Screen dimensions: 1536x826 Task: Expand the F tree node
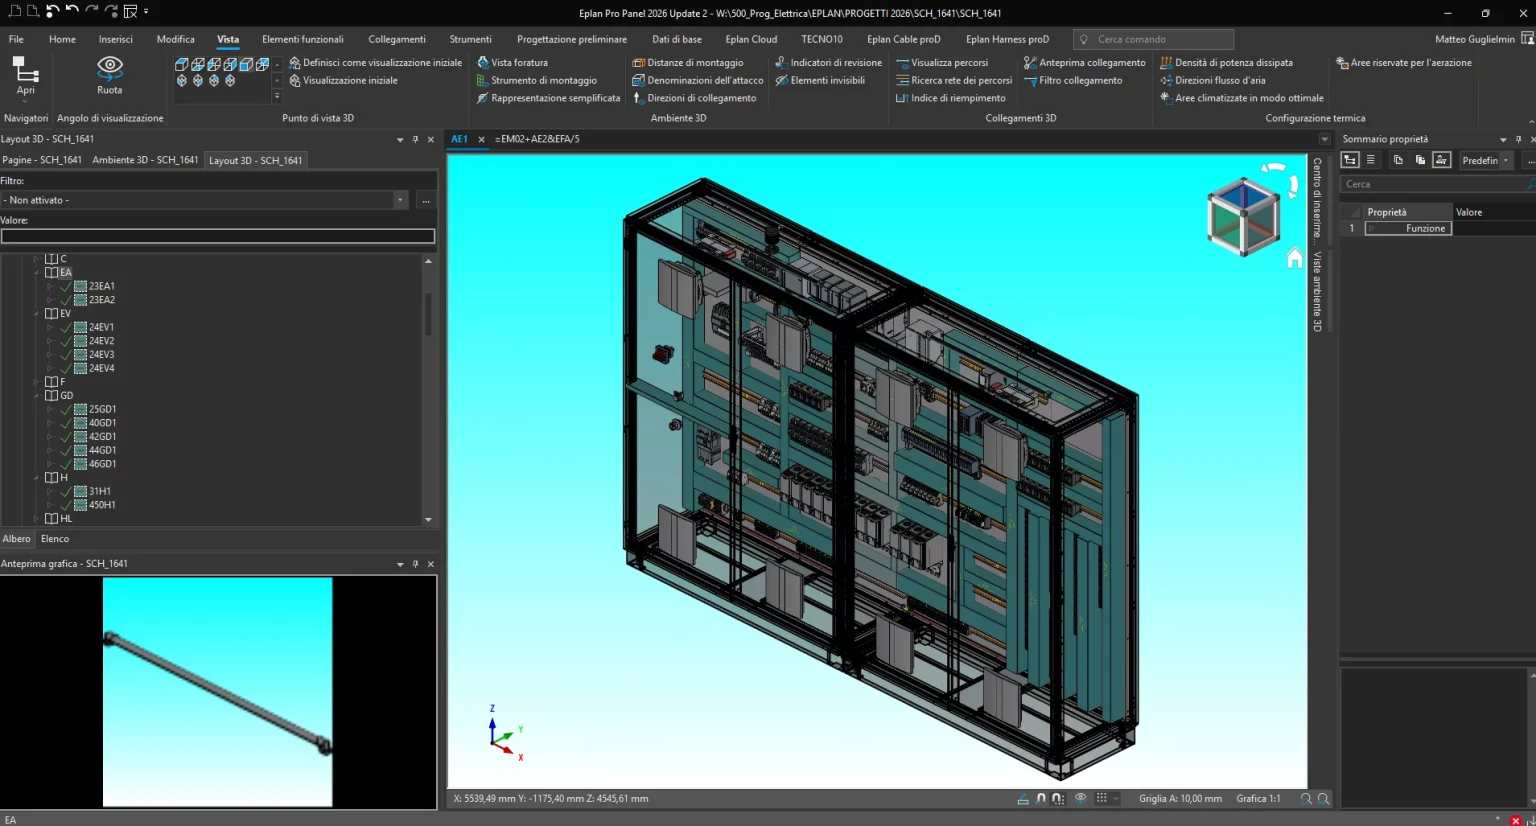[38, 381]
